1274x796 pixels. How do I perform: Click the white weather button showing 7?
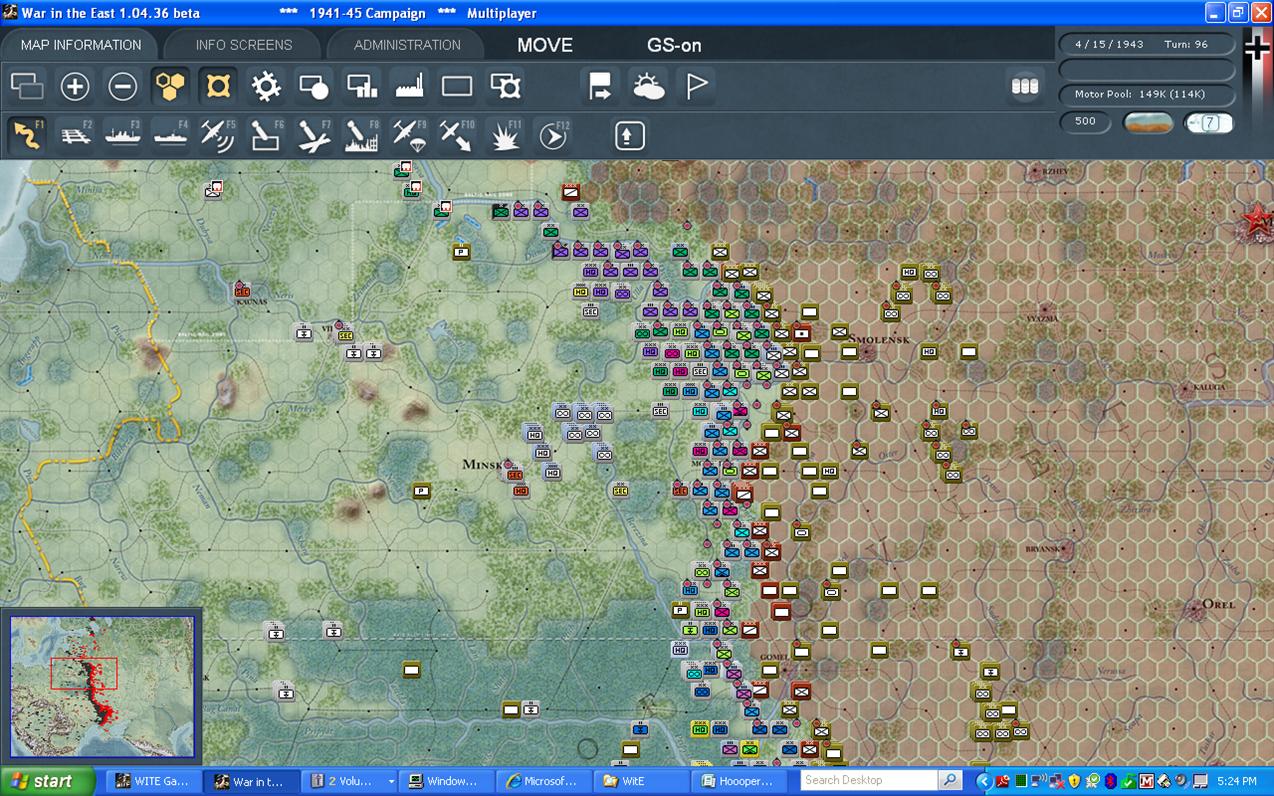pos(1209,122)
